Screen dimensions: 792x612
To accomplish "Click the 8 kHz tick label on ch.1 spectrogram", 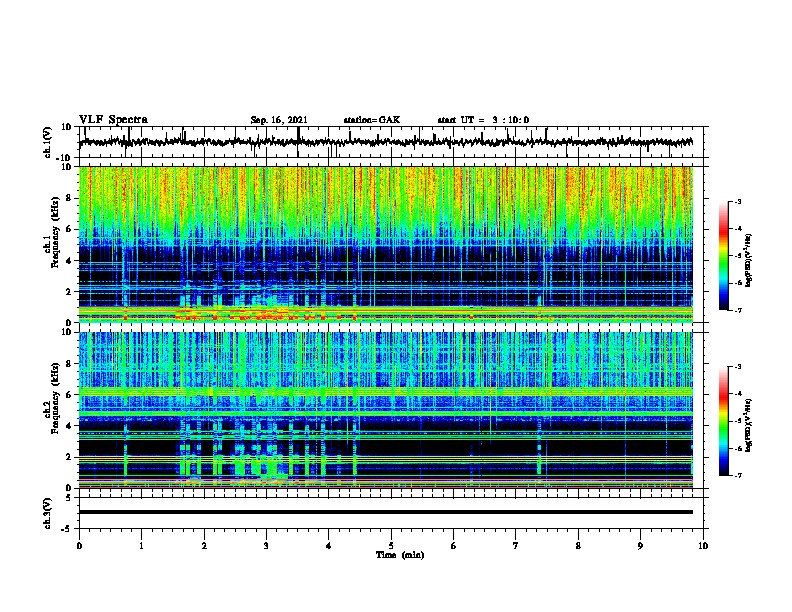I will [x=69, y=198].
